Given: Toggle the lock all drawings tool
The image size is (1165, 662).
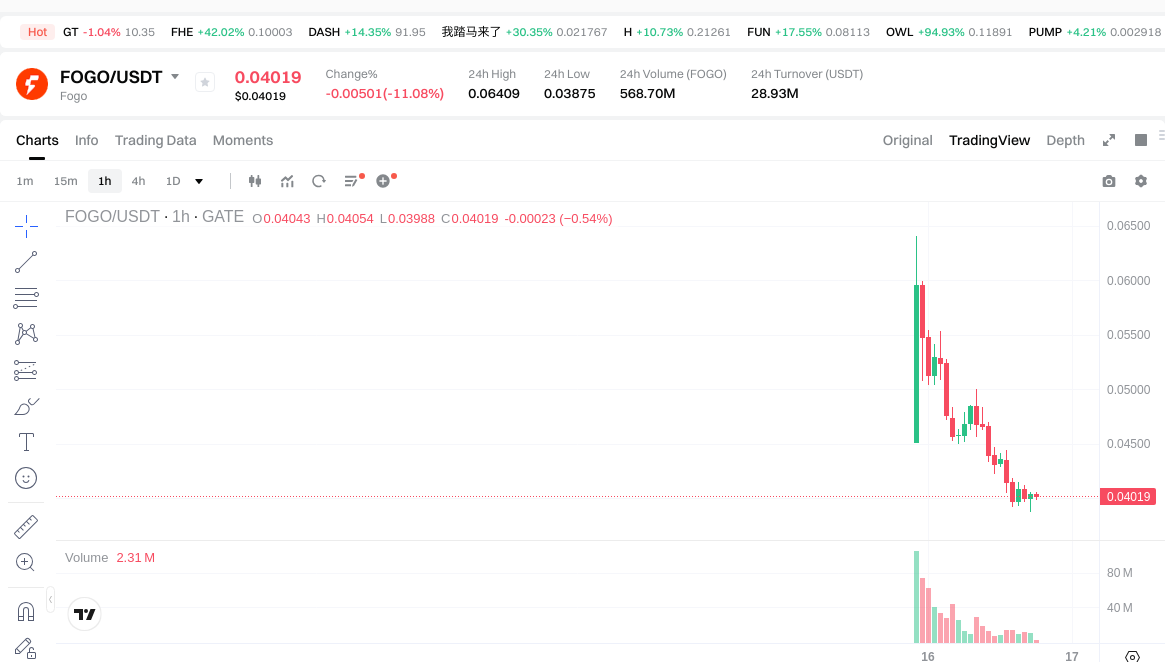Looking at the screenshot, I should (x=25, y=648).
